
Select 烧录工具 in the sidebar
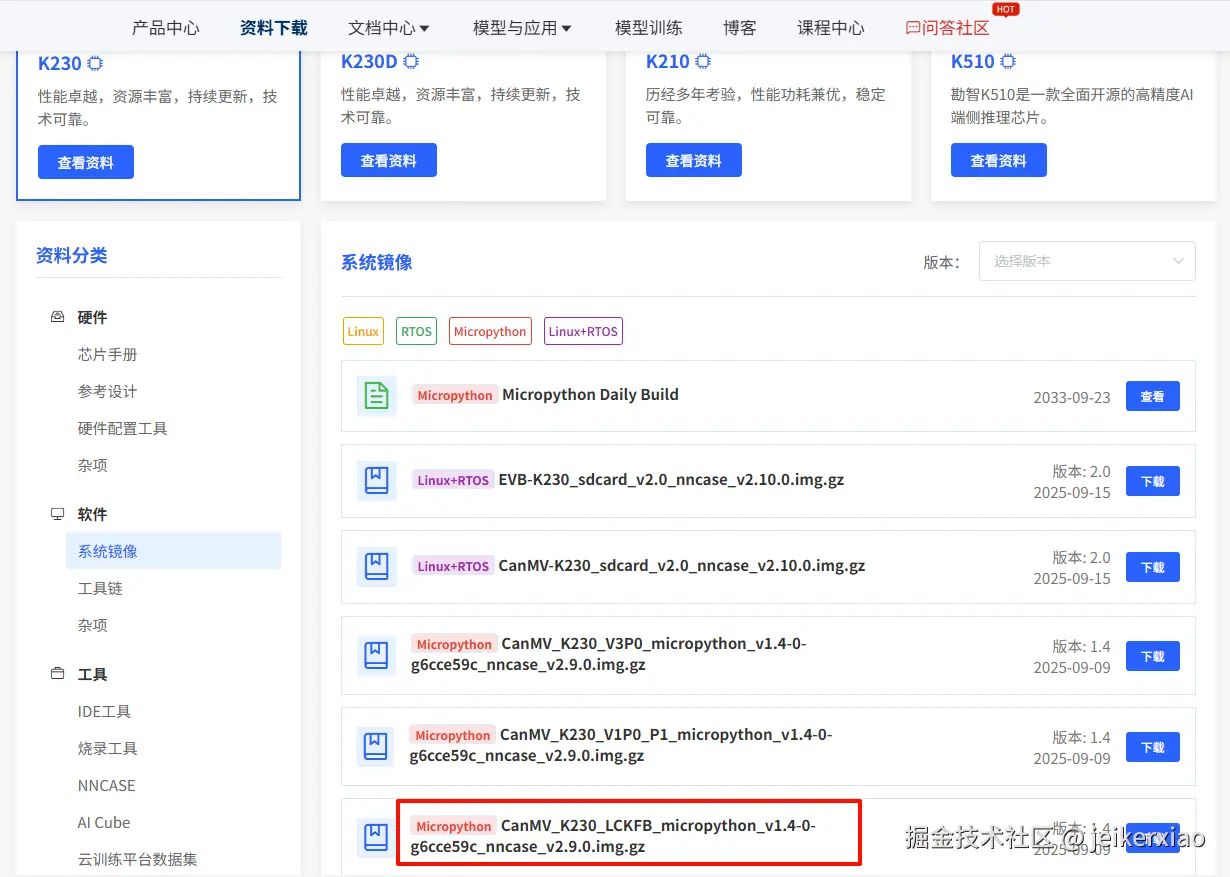pyautogui.click(x=107, y=748)
